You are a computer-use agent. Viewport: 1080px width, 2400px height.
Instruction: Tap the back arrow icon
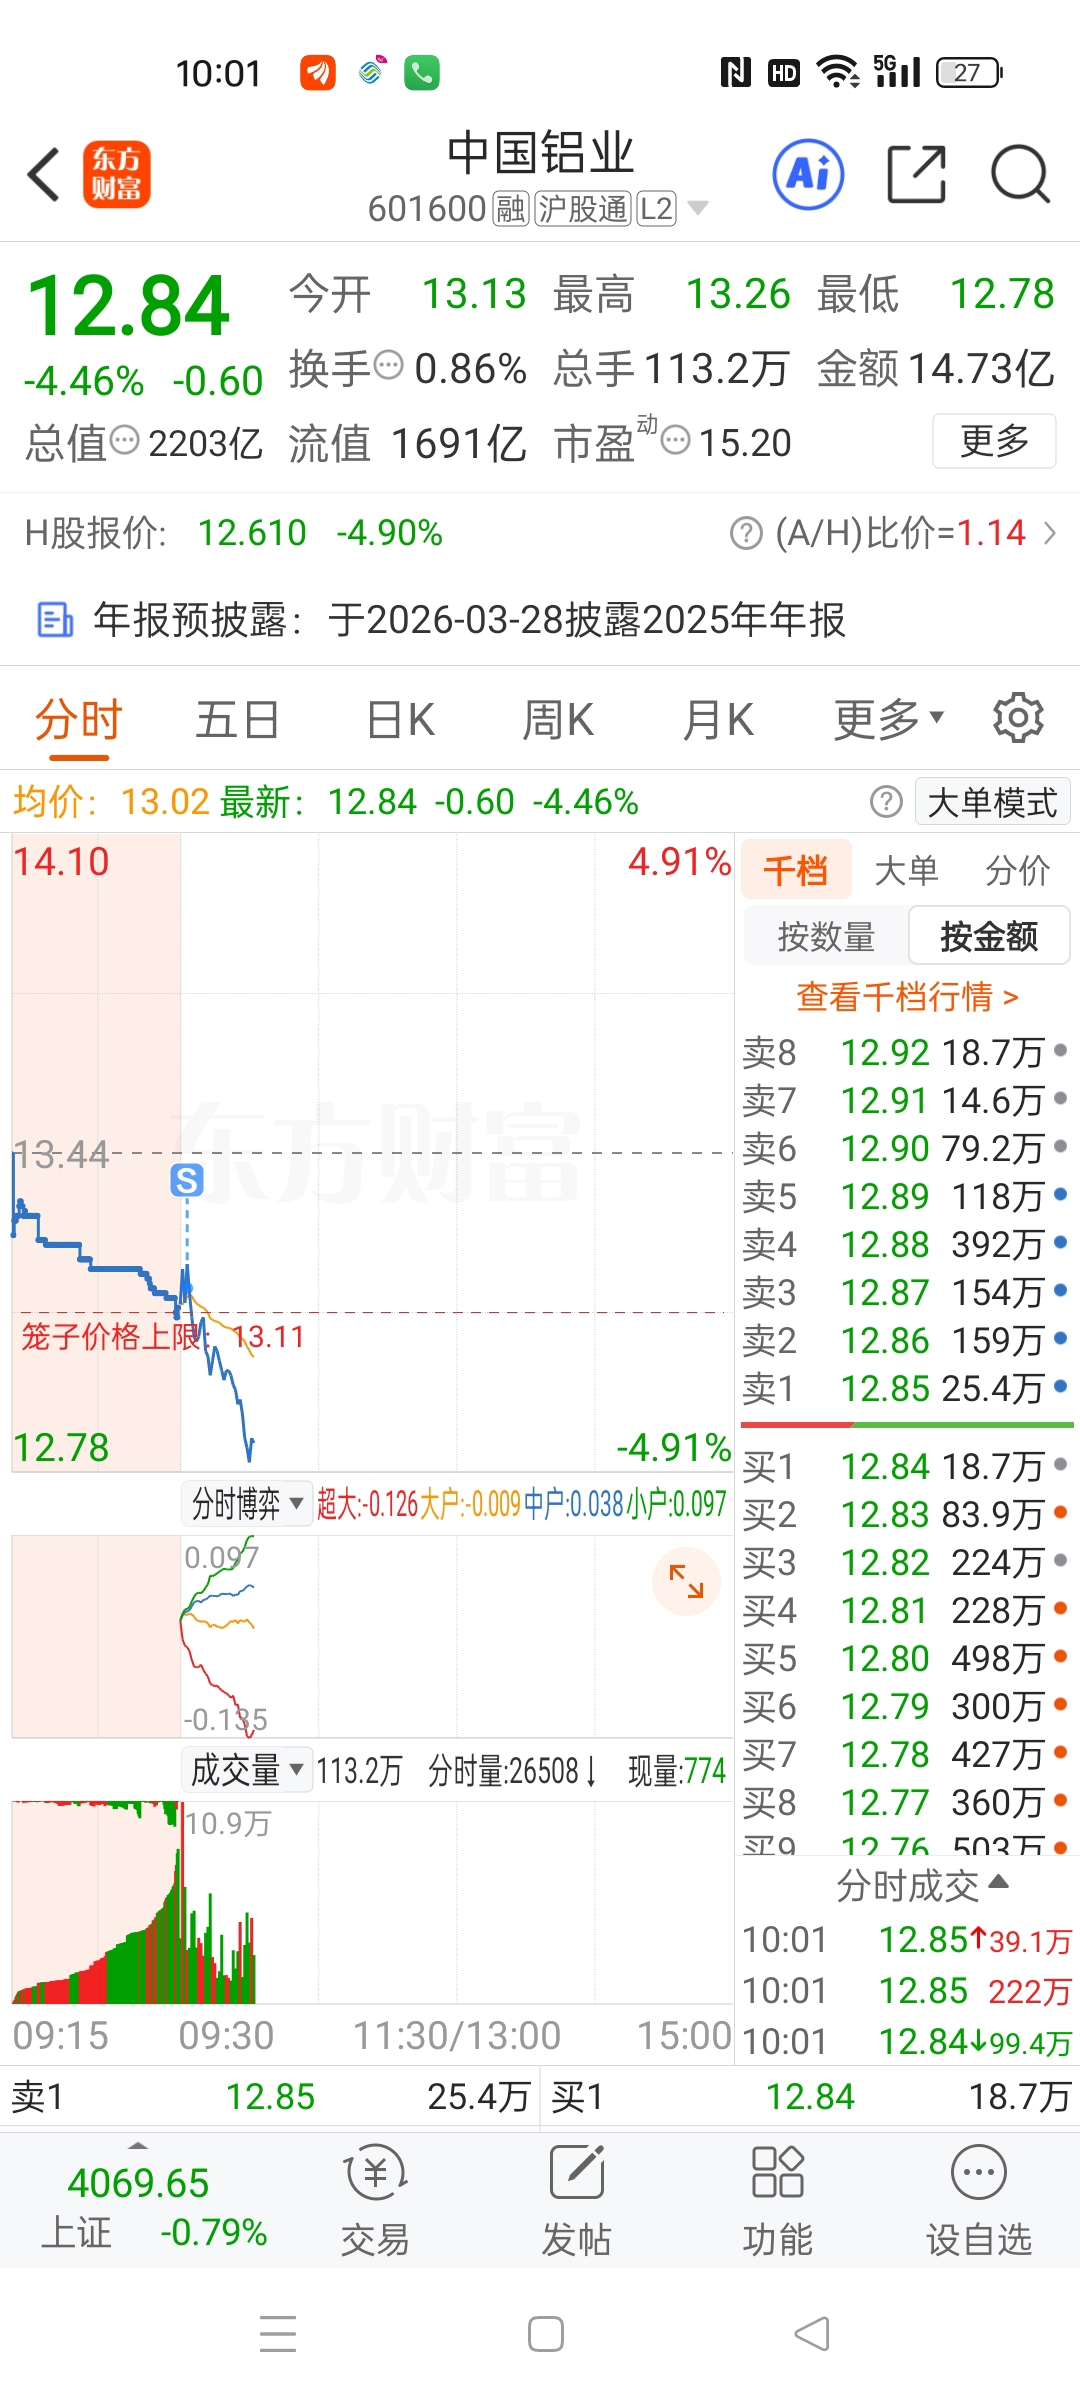click(44, 175)
